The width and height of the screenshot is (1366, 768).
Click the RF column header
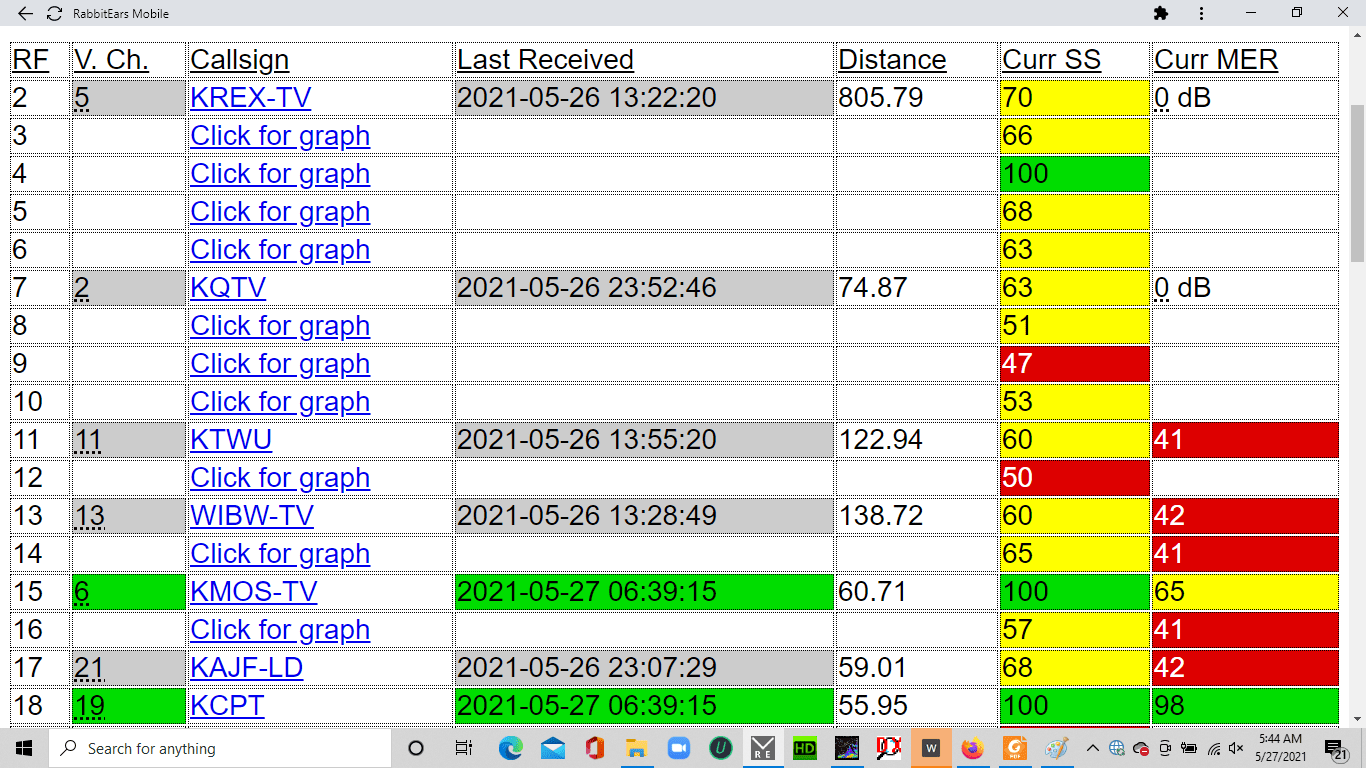tap(30, 59)
